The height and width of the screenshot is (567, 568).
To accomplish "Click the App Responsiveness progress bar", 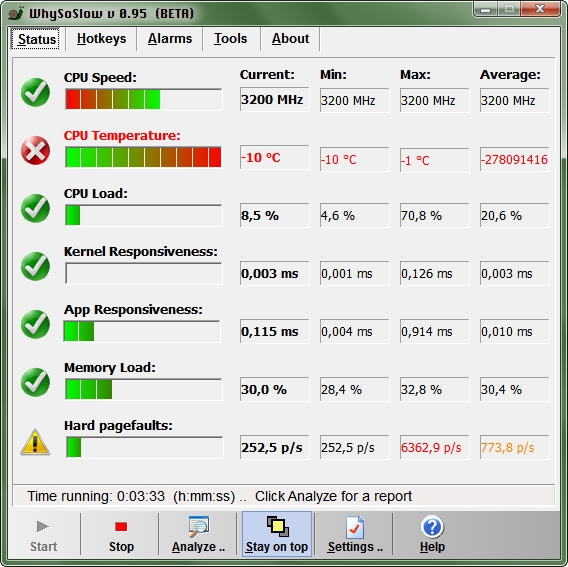I will (x=142, y=331).
